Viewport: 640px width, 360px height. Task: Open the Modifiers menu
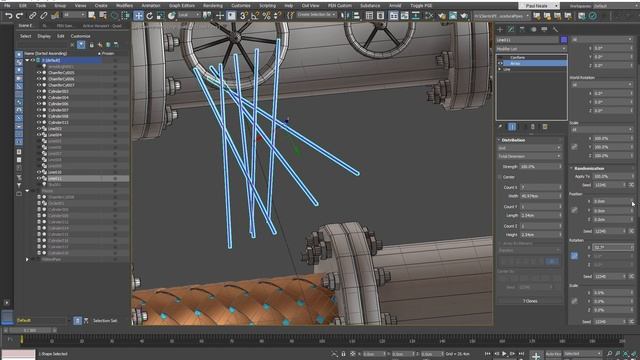pos(124,6)
